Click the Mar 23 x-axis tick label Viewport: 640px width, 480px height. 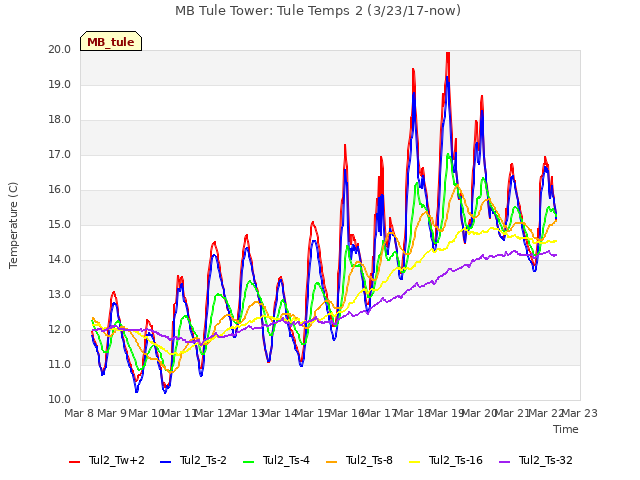click(x=580, y=413)
